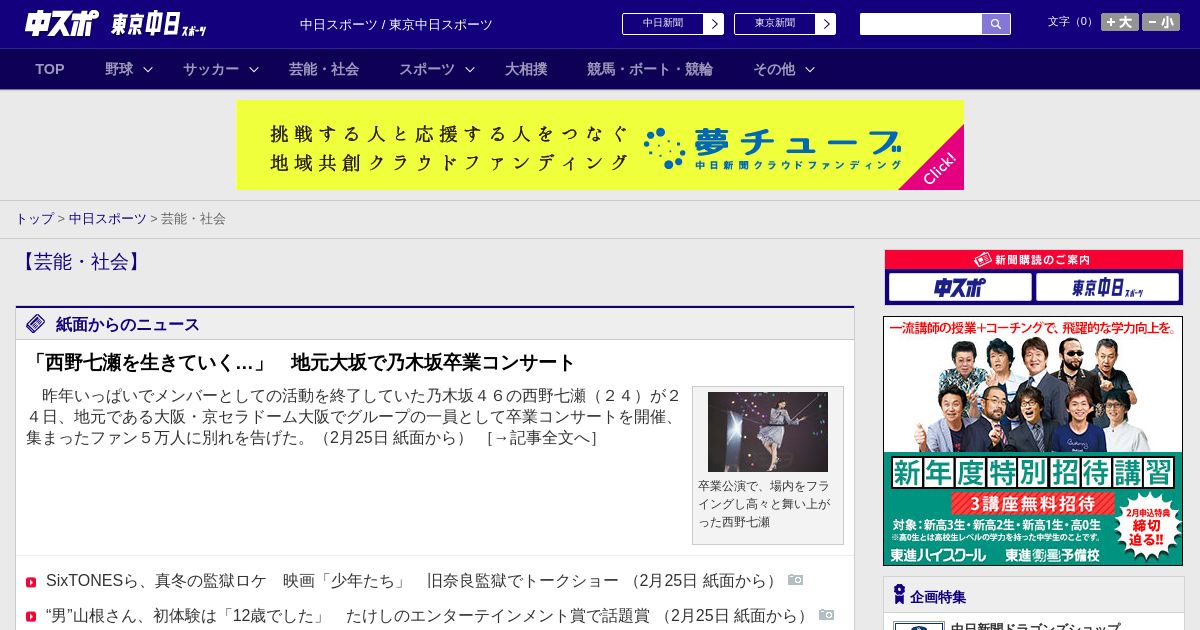Click the 企画特集 sidebar heading
Screen dimensions: 1200x630
pos(938,597)
